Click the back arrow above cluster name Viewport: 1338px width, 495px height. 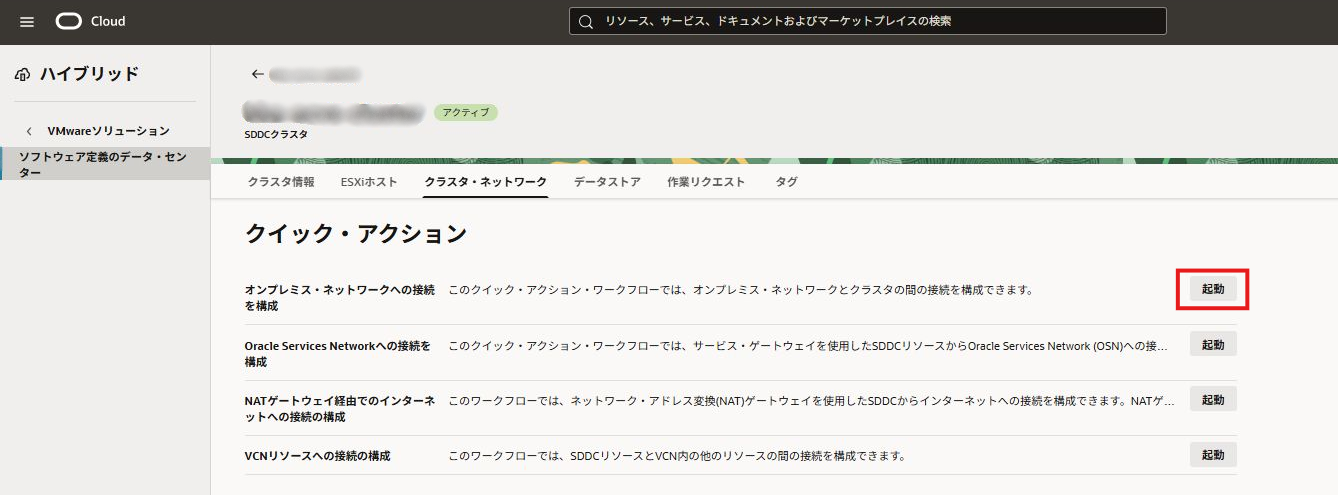tap(258, 74)
